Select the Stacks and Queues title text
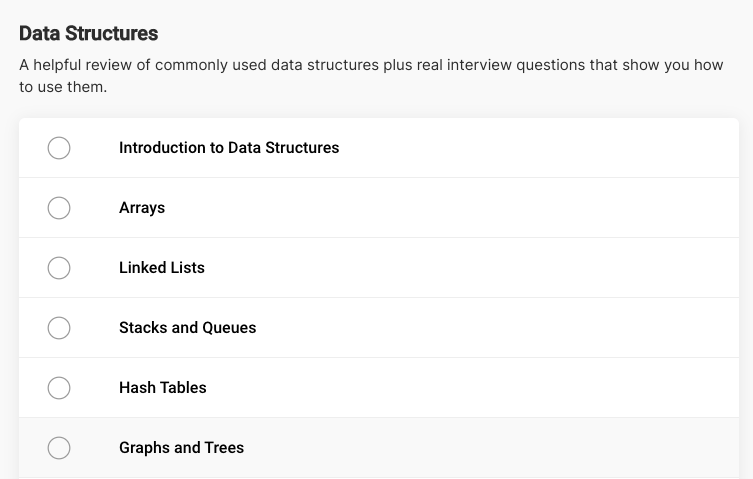The width and height of the screenshot is (753, 479). (x=187, y=328)
